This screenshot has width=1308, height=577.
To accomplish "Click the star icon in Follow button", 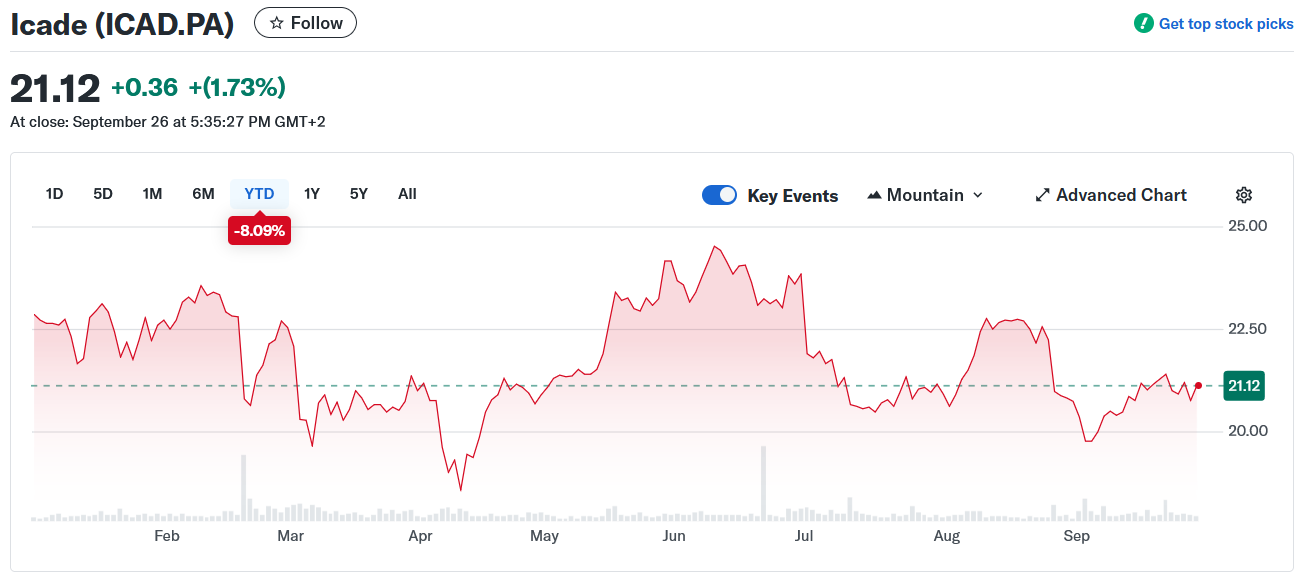I will [277, 23].
